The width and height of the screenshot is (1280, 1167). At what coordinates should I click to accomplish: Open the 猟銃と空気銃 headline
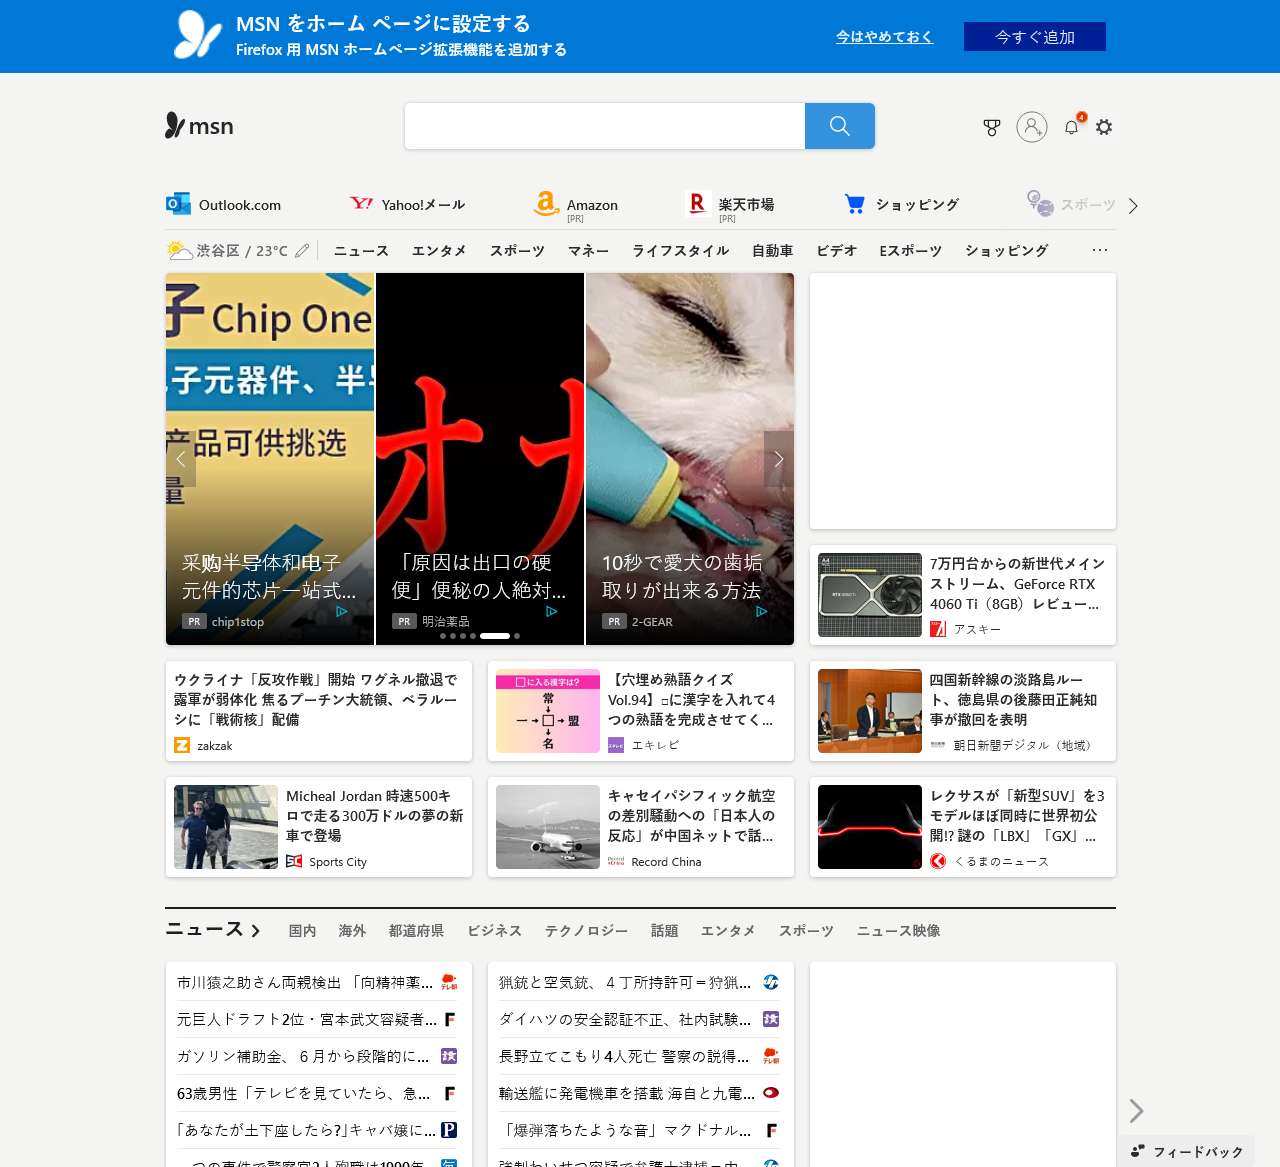pos(625,982)
